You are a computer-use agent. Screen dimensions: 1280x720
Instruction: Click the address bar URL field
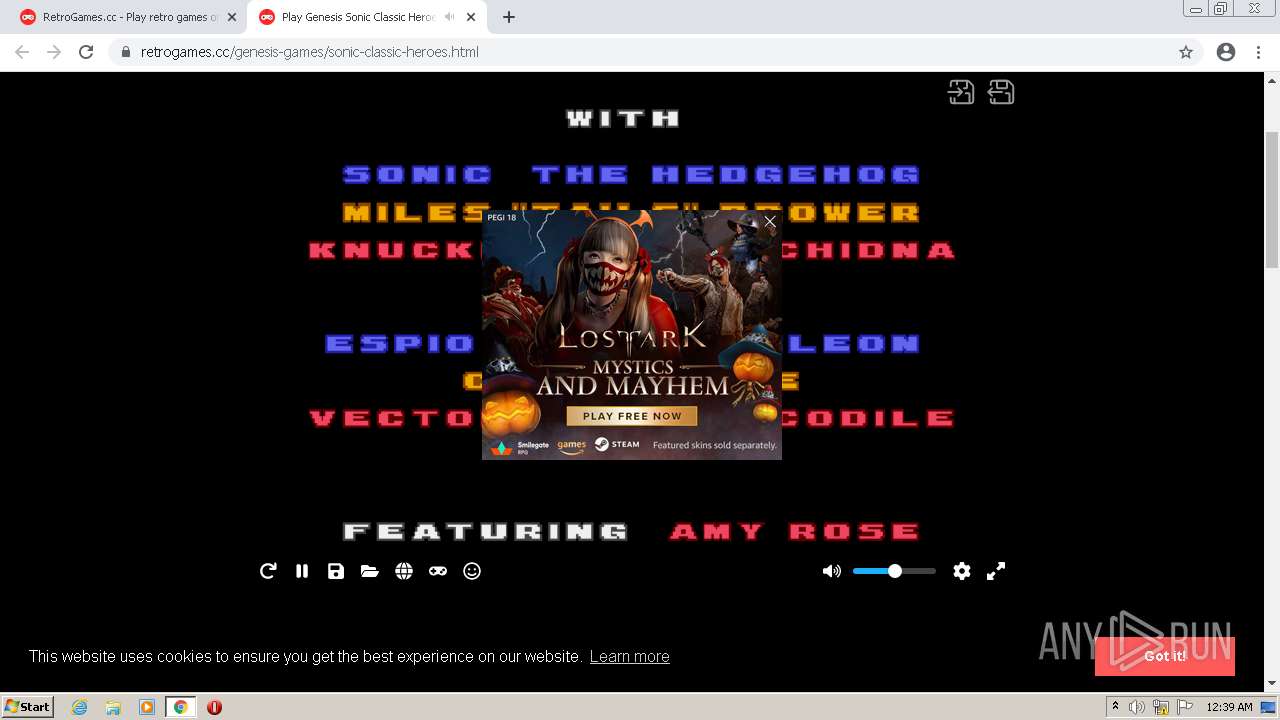[655, 52]
